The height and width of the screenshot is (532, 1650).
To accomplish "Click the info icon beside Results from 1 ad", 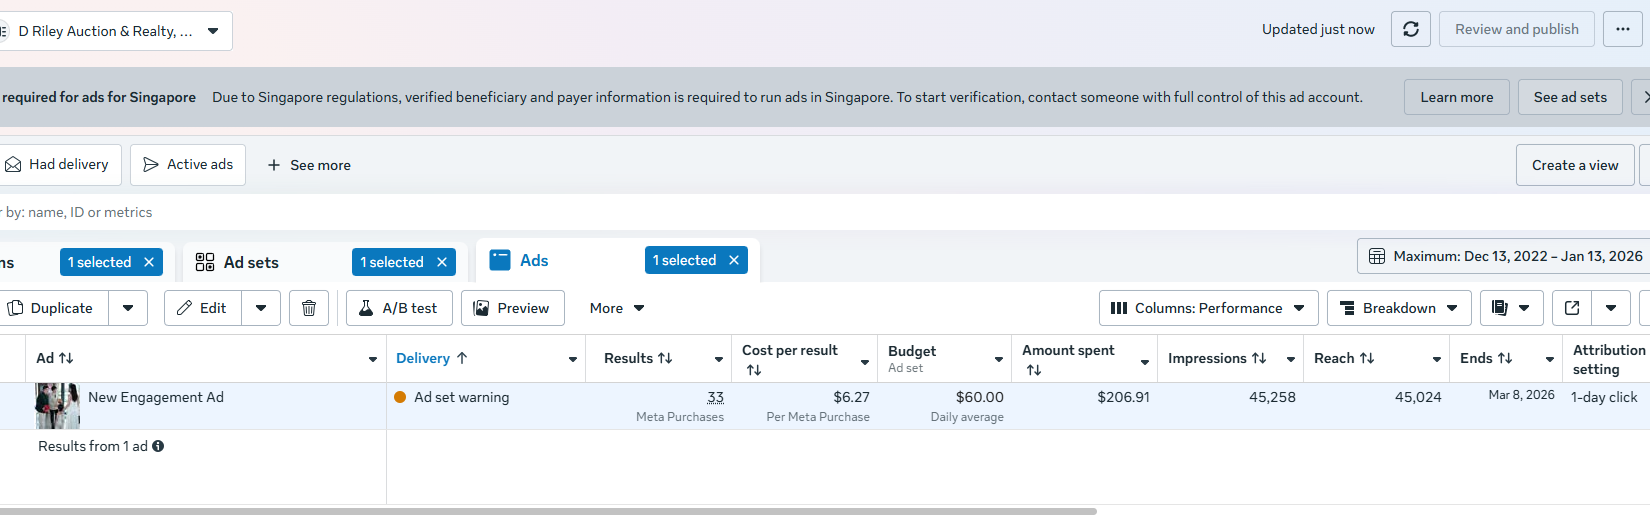I will point(158,446).
